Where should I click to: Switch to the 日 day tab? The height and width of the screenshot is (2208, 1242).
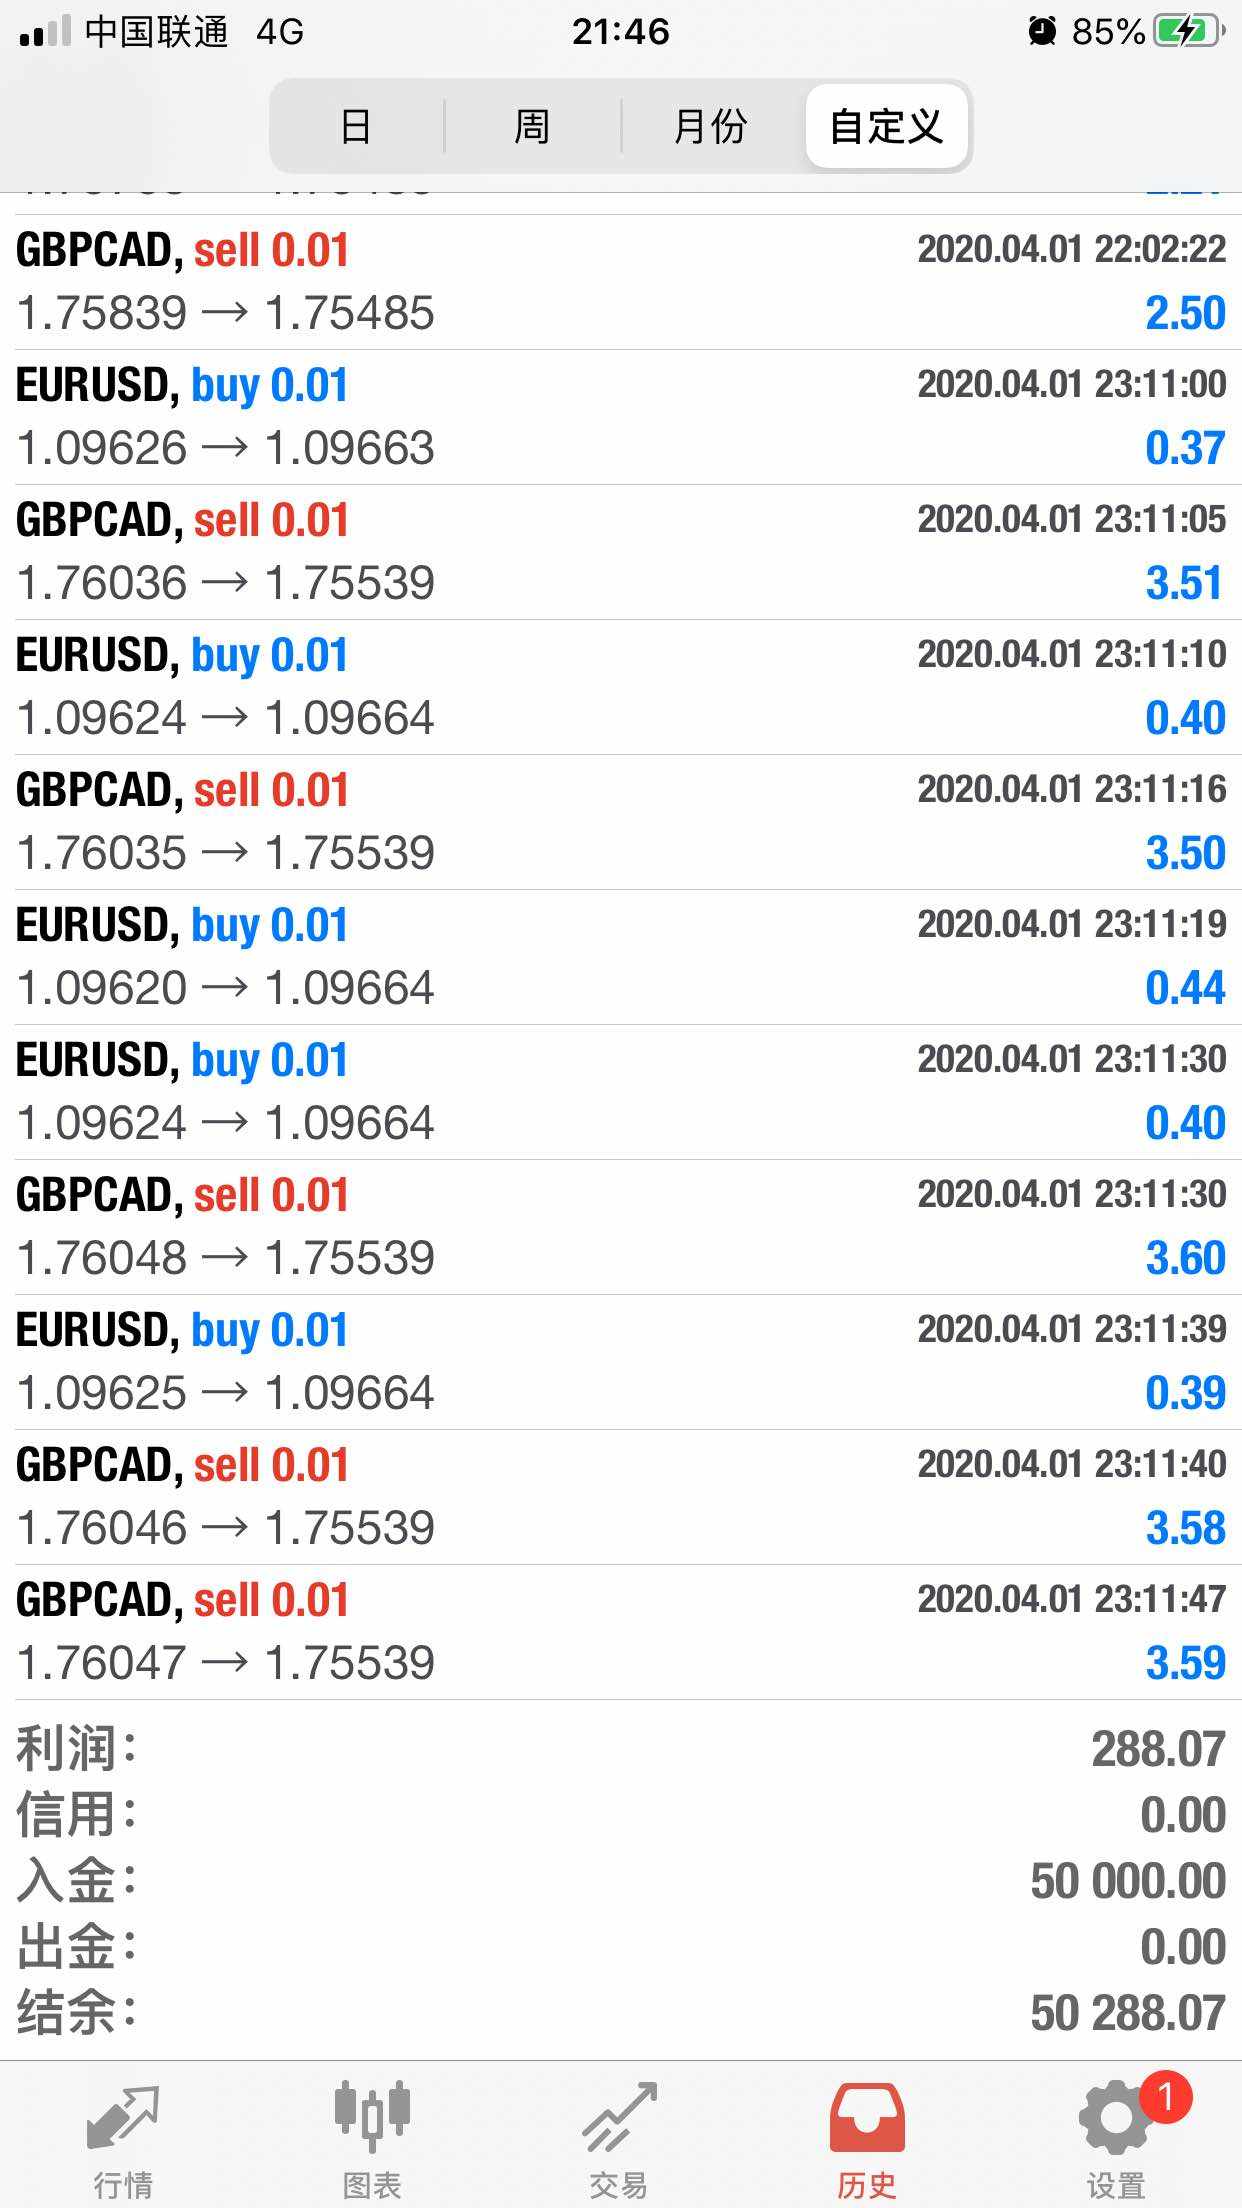click(x=356, y=127)
